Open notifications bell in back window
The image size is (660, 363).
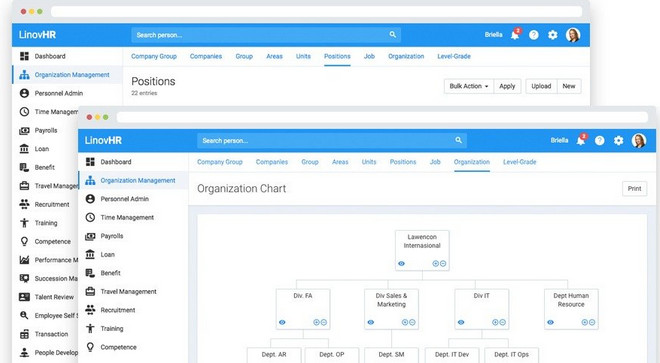pos(515,35)
